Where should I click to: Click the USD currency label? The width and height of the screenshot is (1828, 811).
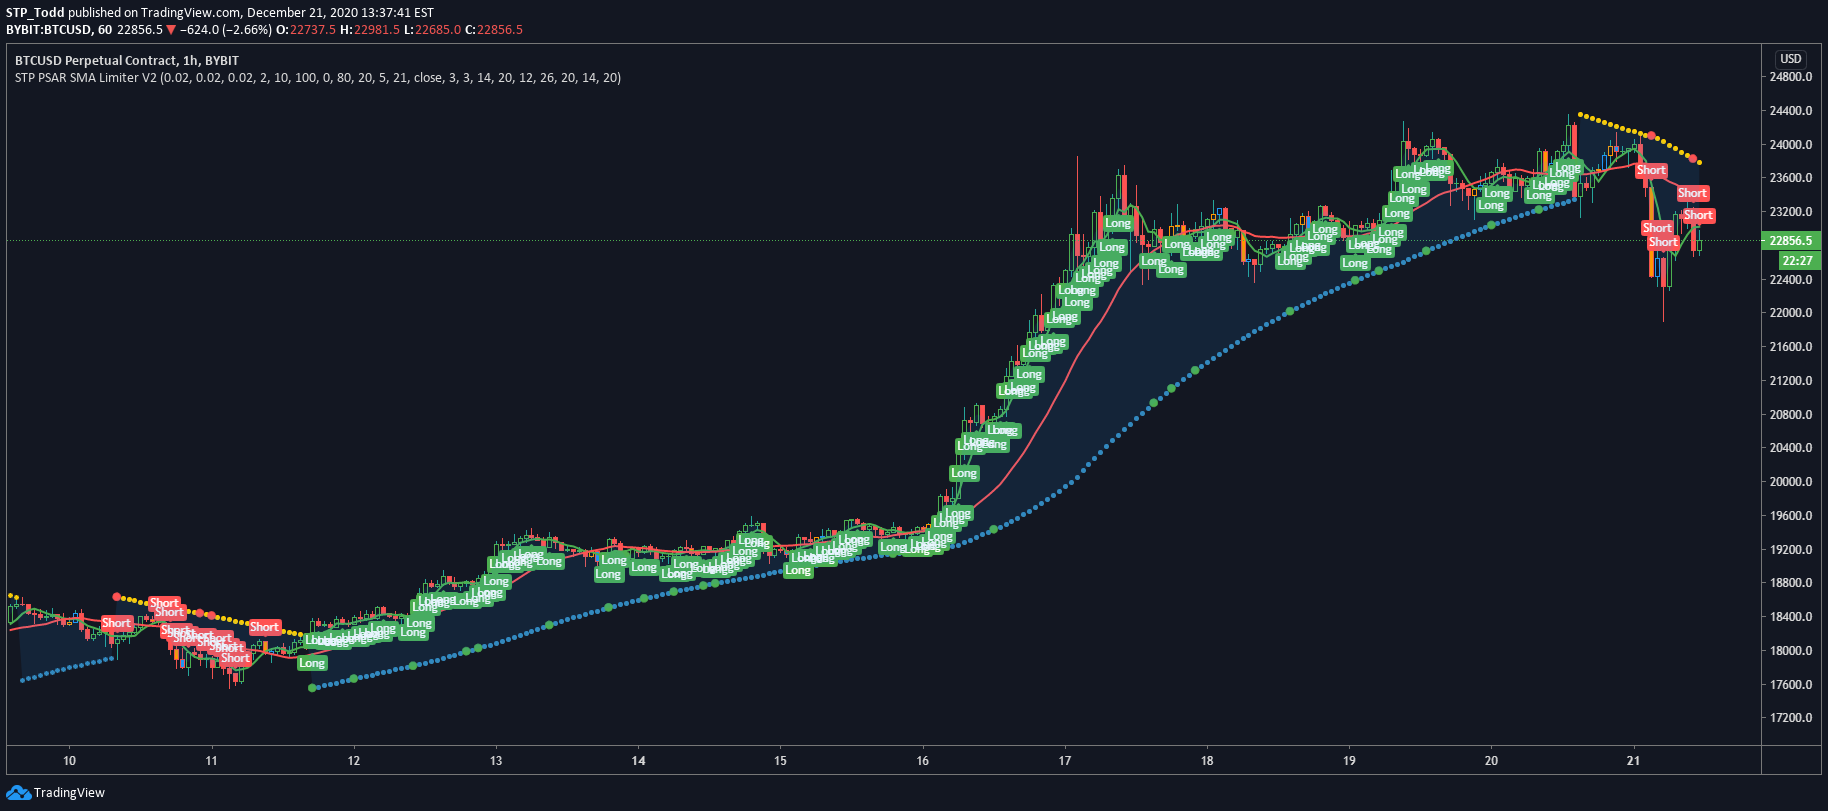1790,59
